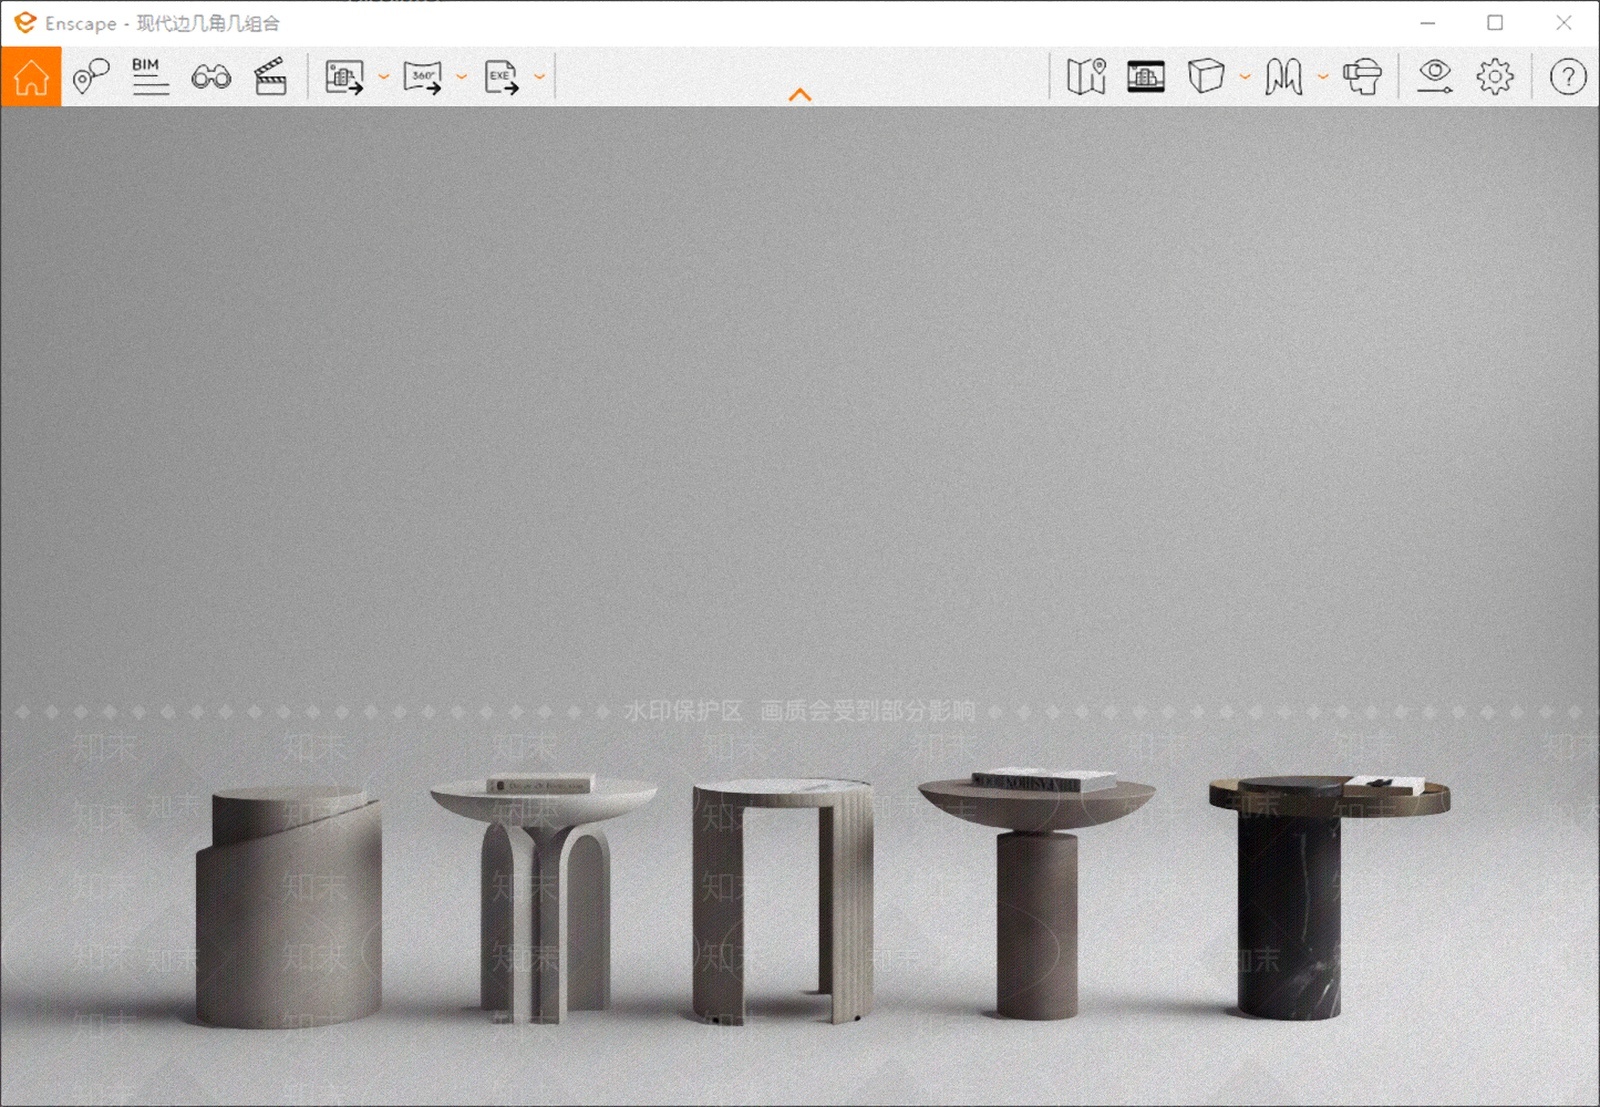
Task: Enable the VR headset icon
Action: 1362,76
